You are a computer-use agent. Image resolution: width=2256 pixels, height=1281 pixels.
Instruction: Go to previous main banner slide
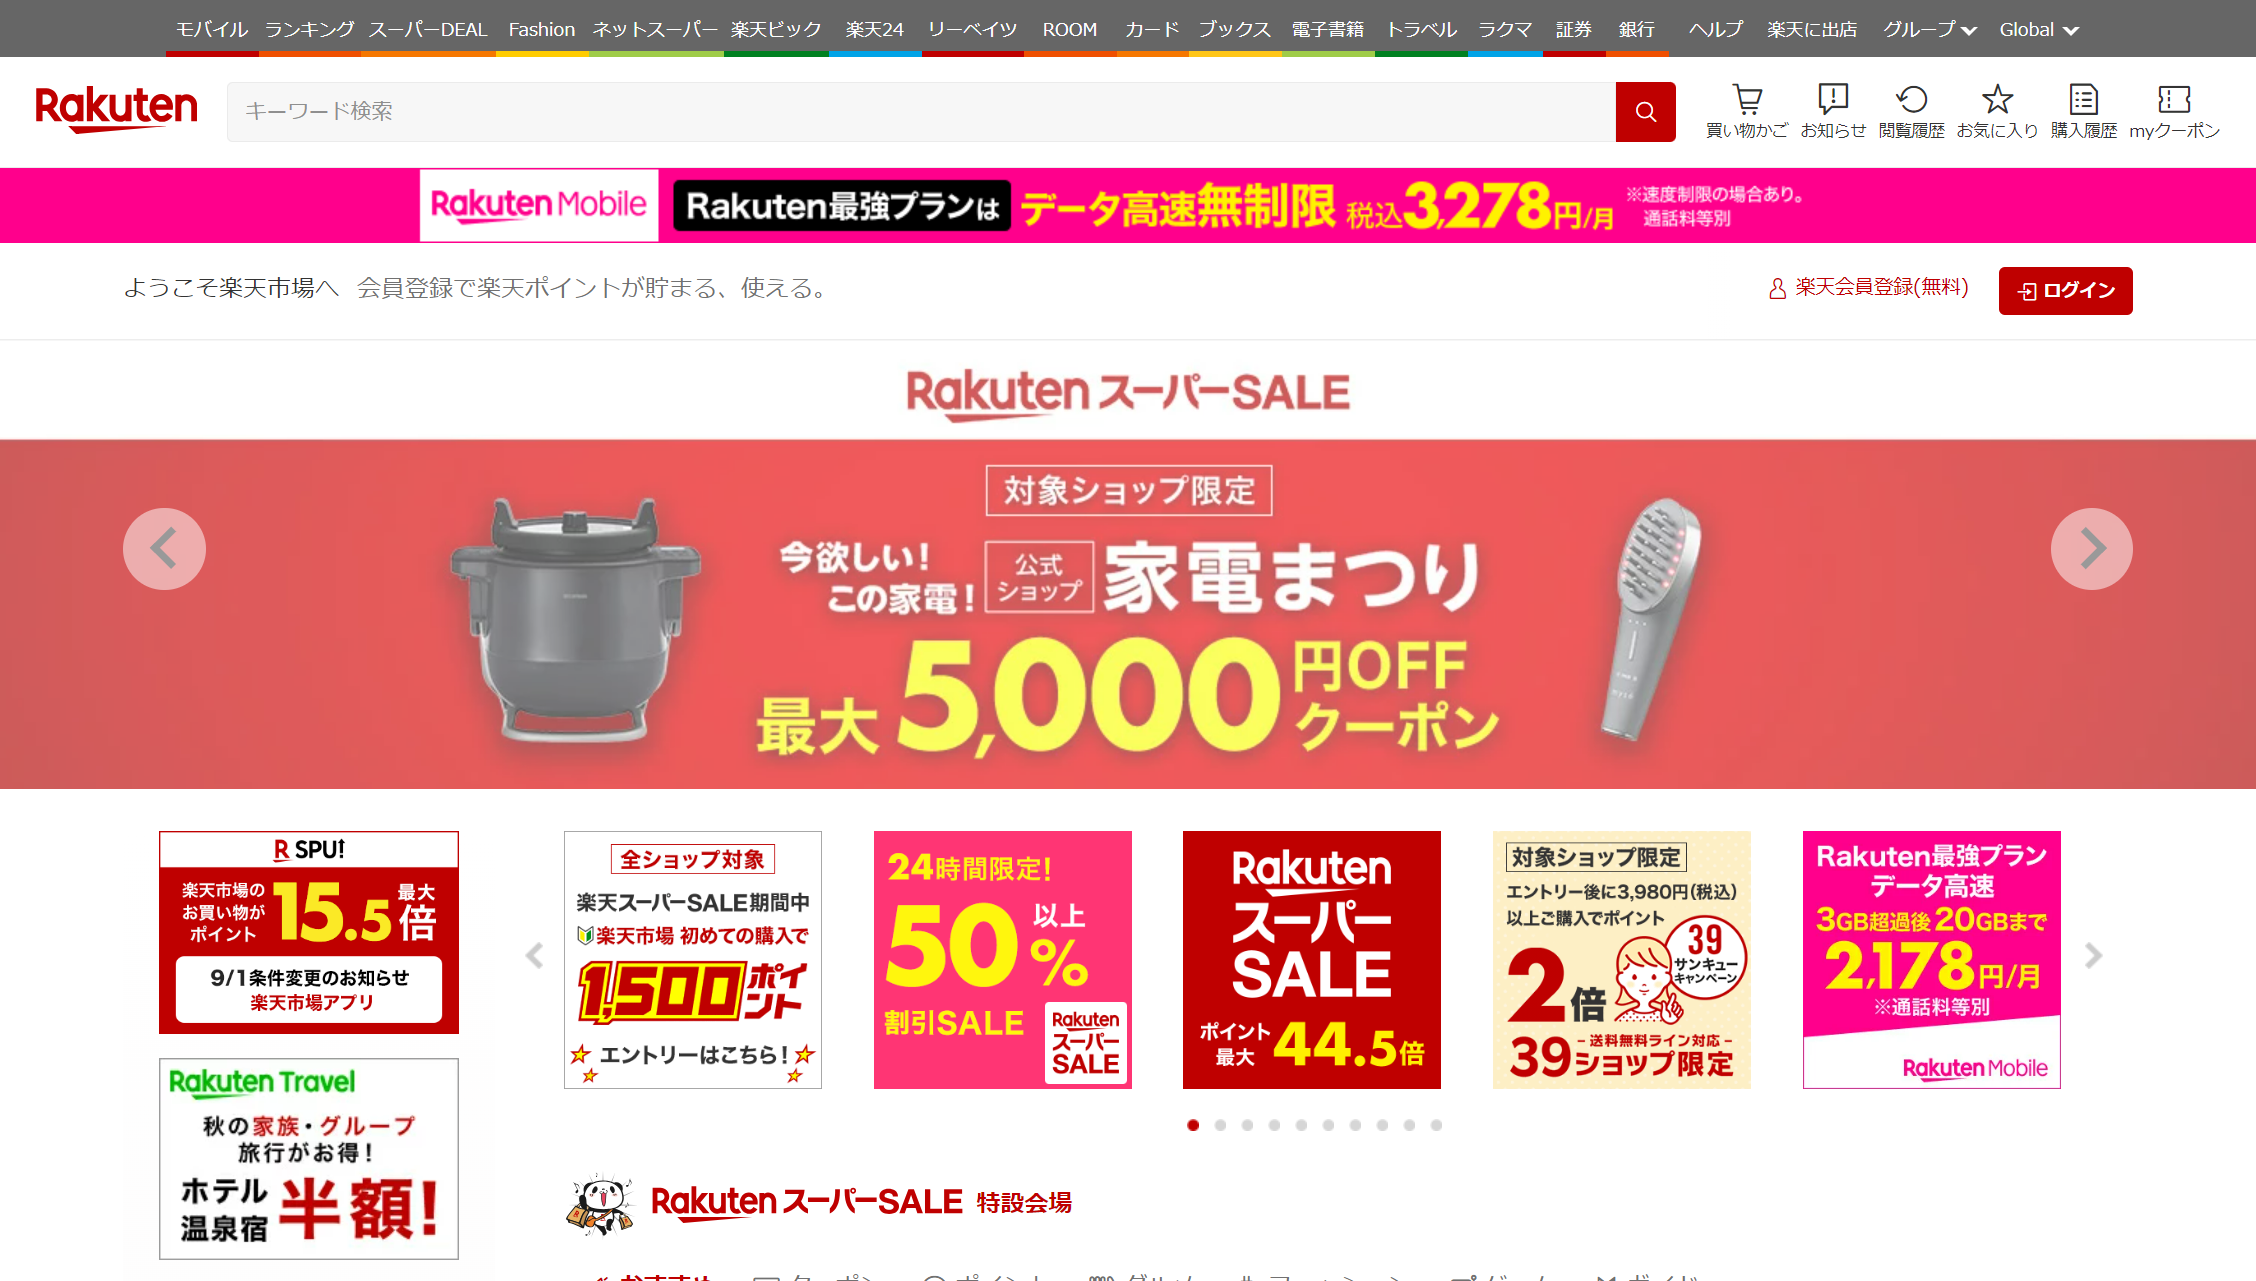tap(164, 549)
